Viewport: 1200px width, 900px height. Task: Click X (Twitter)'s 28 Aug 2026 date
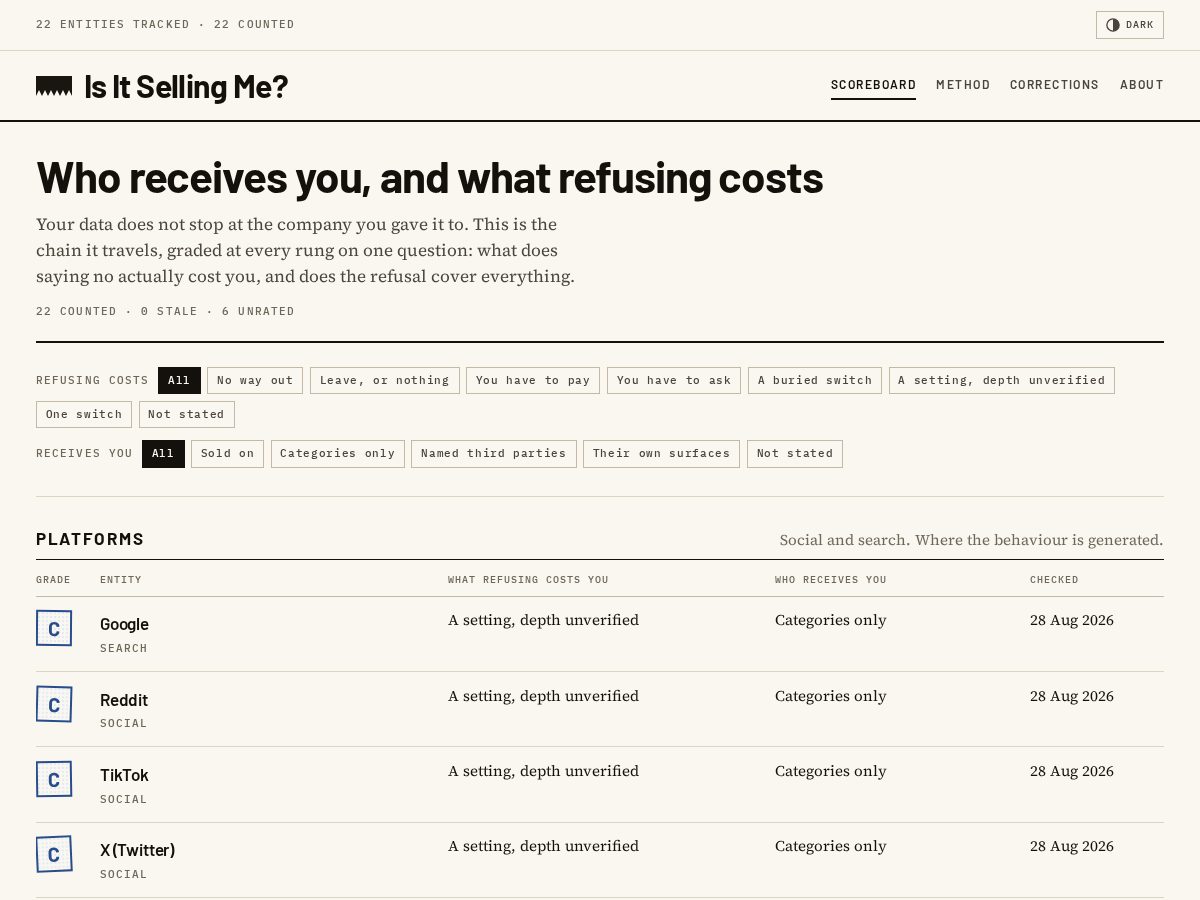(1072, 846)
